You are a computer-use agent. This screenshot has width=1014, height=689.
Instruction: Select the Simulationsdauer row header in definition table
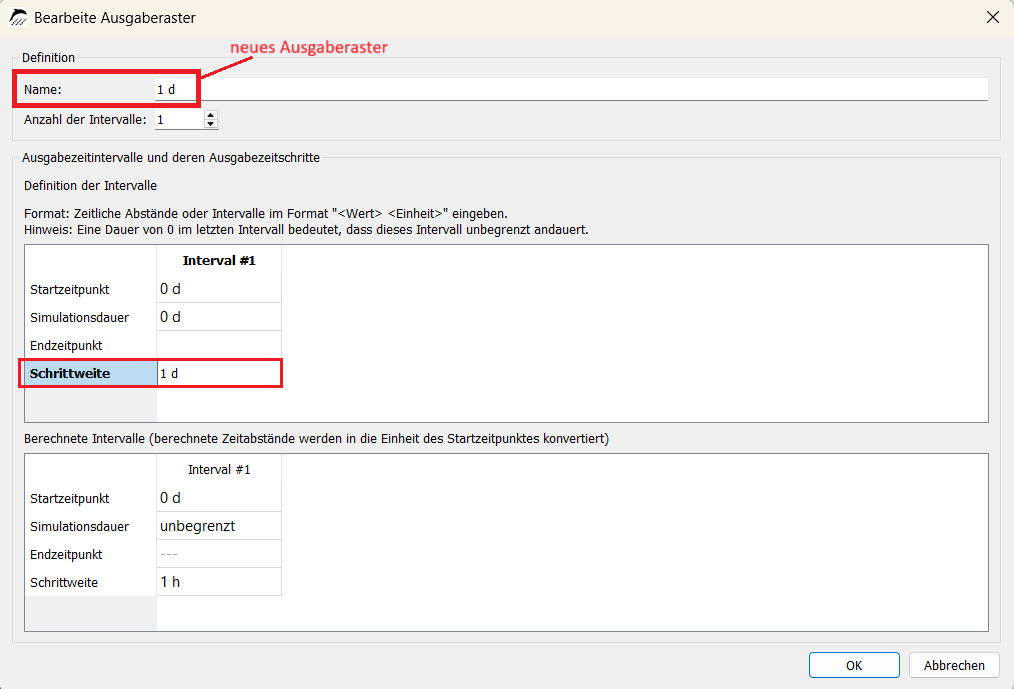click(91, 317)
